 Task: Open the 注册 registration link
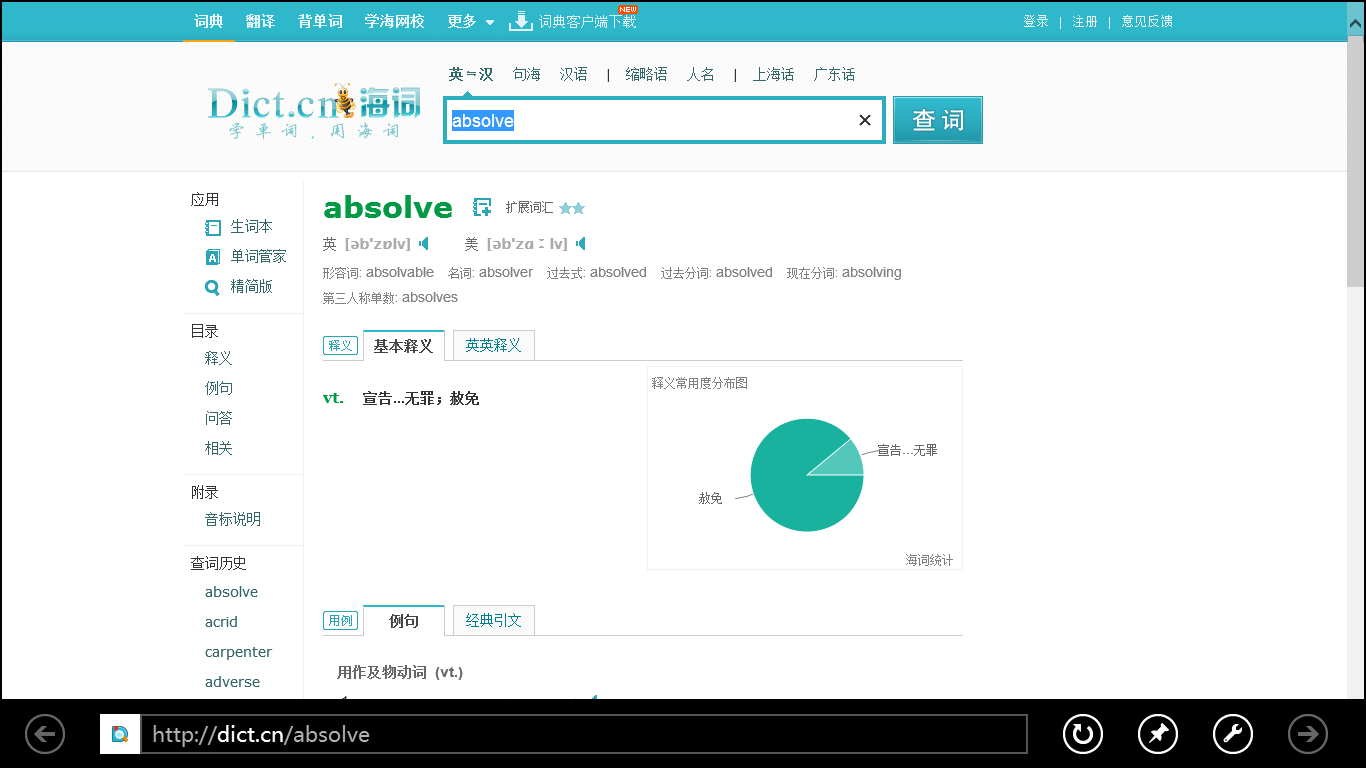point(1085,21)
